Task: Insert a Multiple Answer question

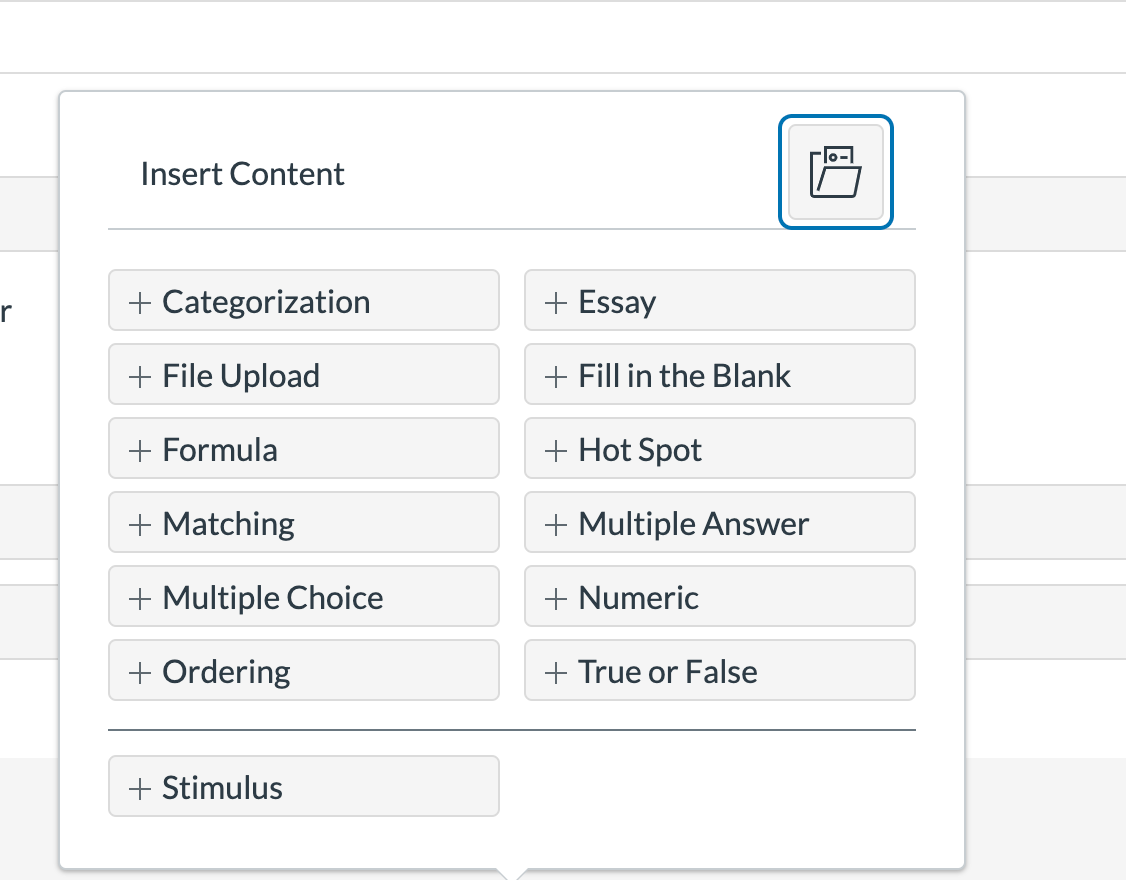Action: (x=719, y=524)
